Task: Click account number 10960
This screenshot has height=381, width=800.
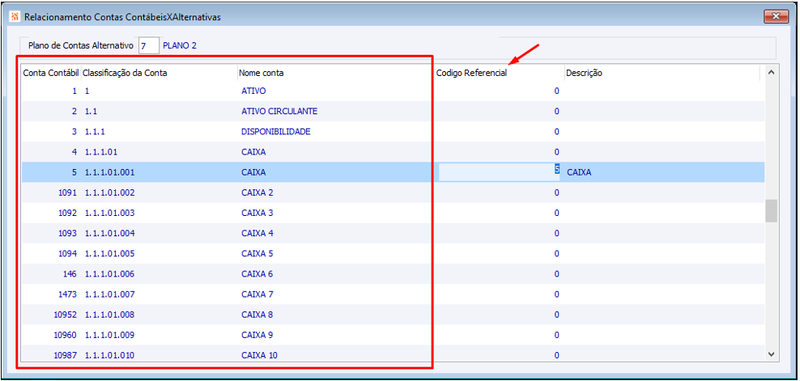Action: 65,335
